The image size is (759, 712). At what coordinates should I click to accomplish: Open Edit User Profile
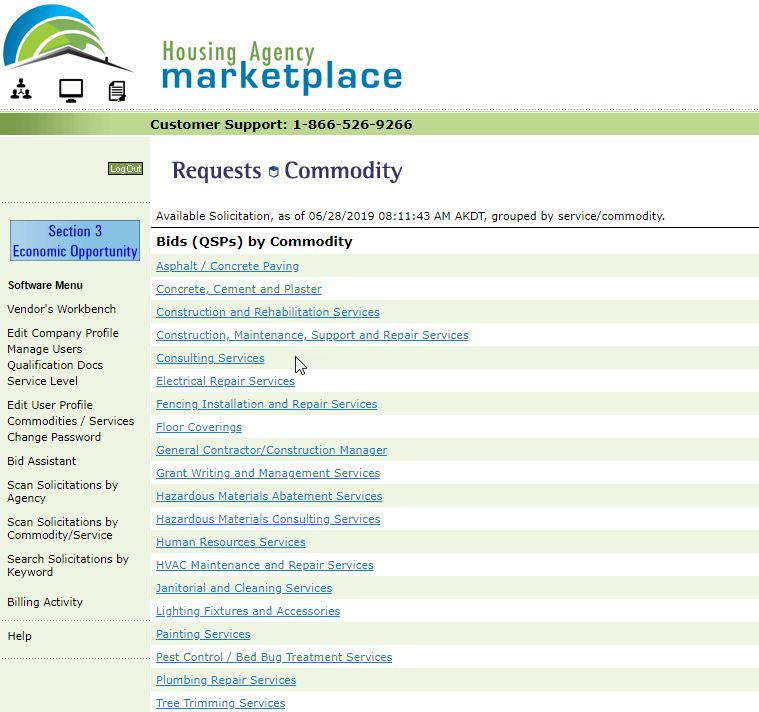coord(50,405)
